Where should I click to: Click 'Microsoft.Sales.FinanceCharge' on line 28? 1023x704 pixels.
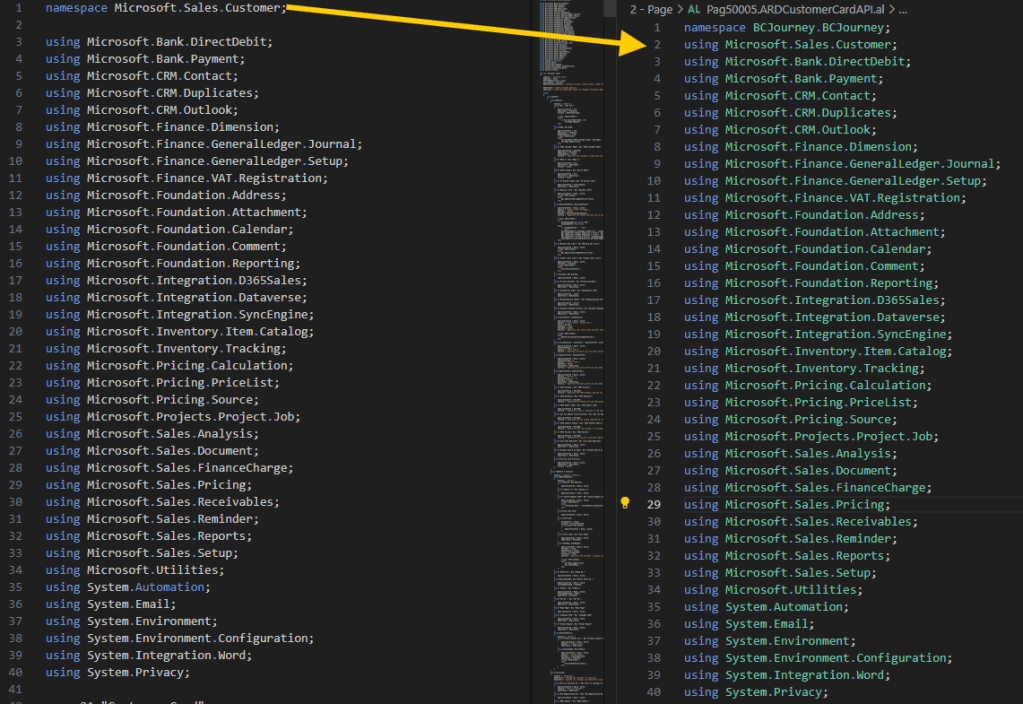[x=827, y=487]
